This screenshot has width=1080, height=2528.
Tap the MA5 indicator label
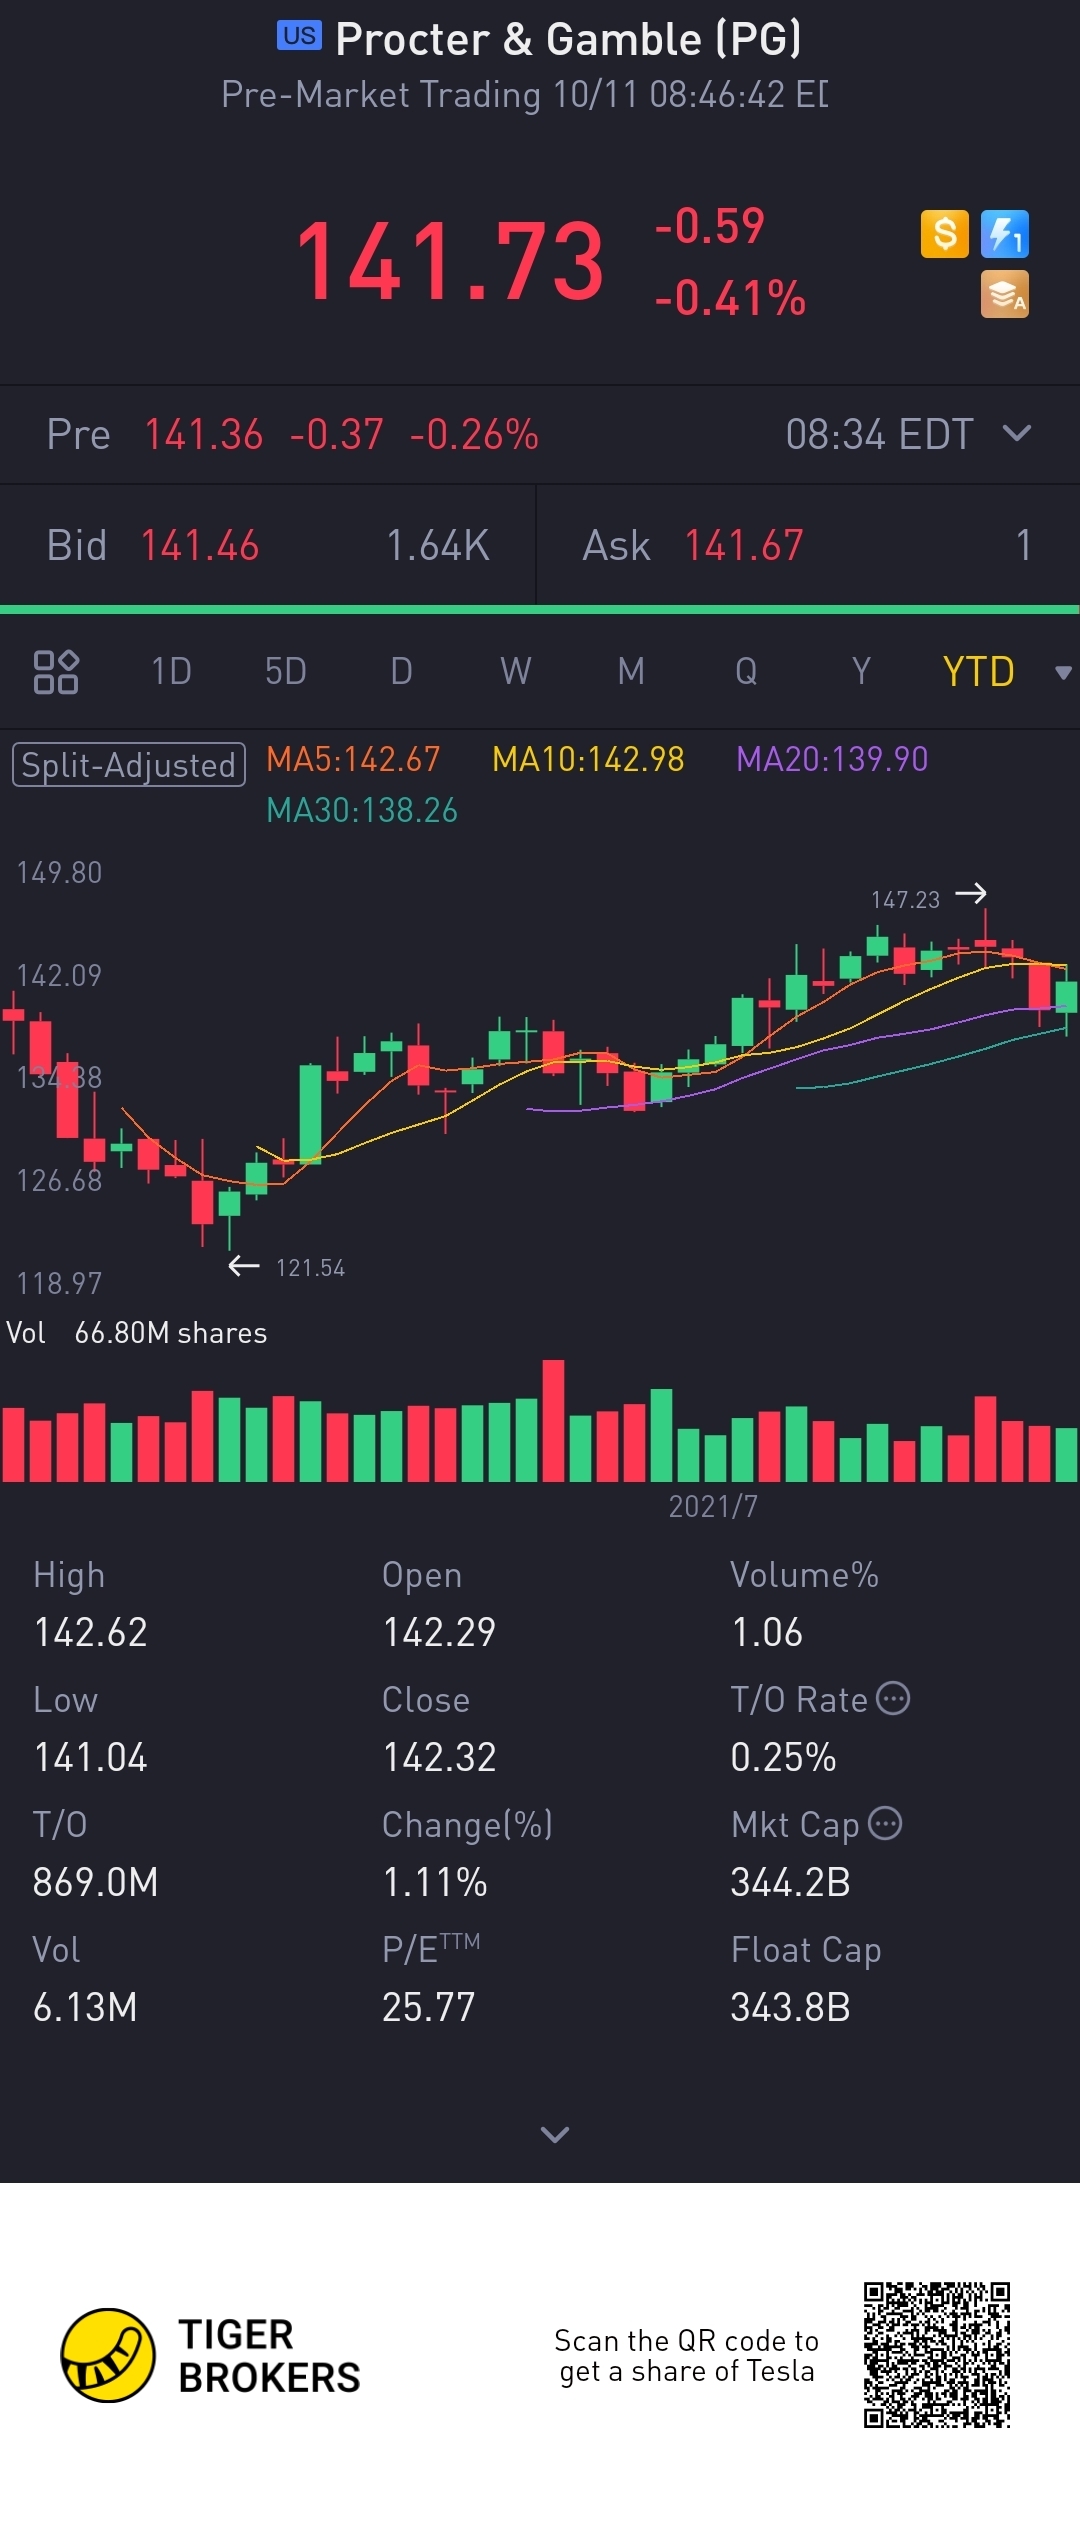[353, 759]
